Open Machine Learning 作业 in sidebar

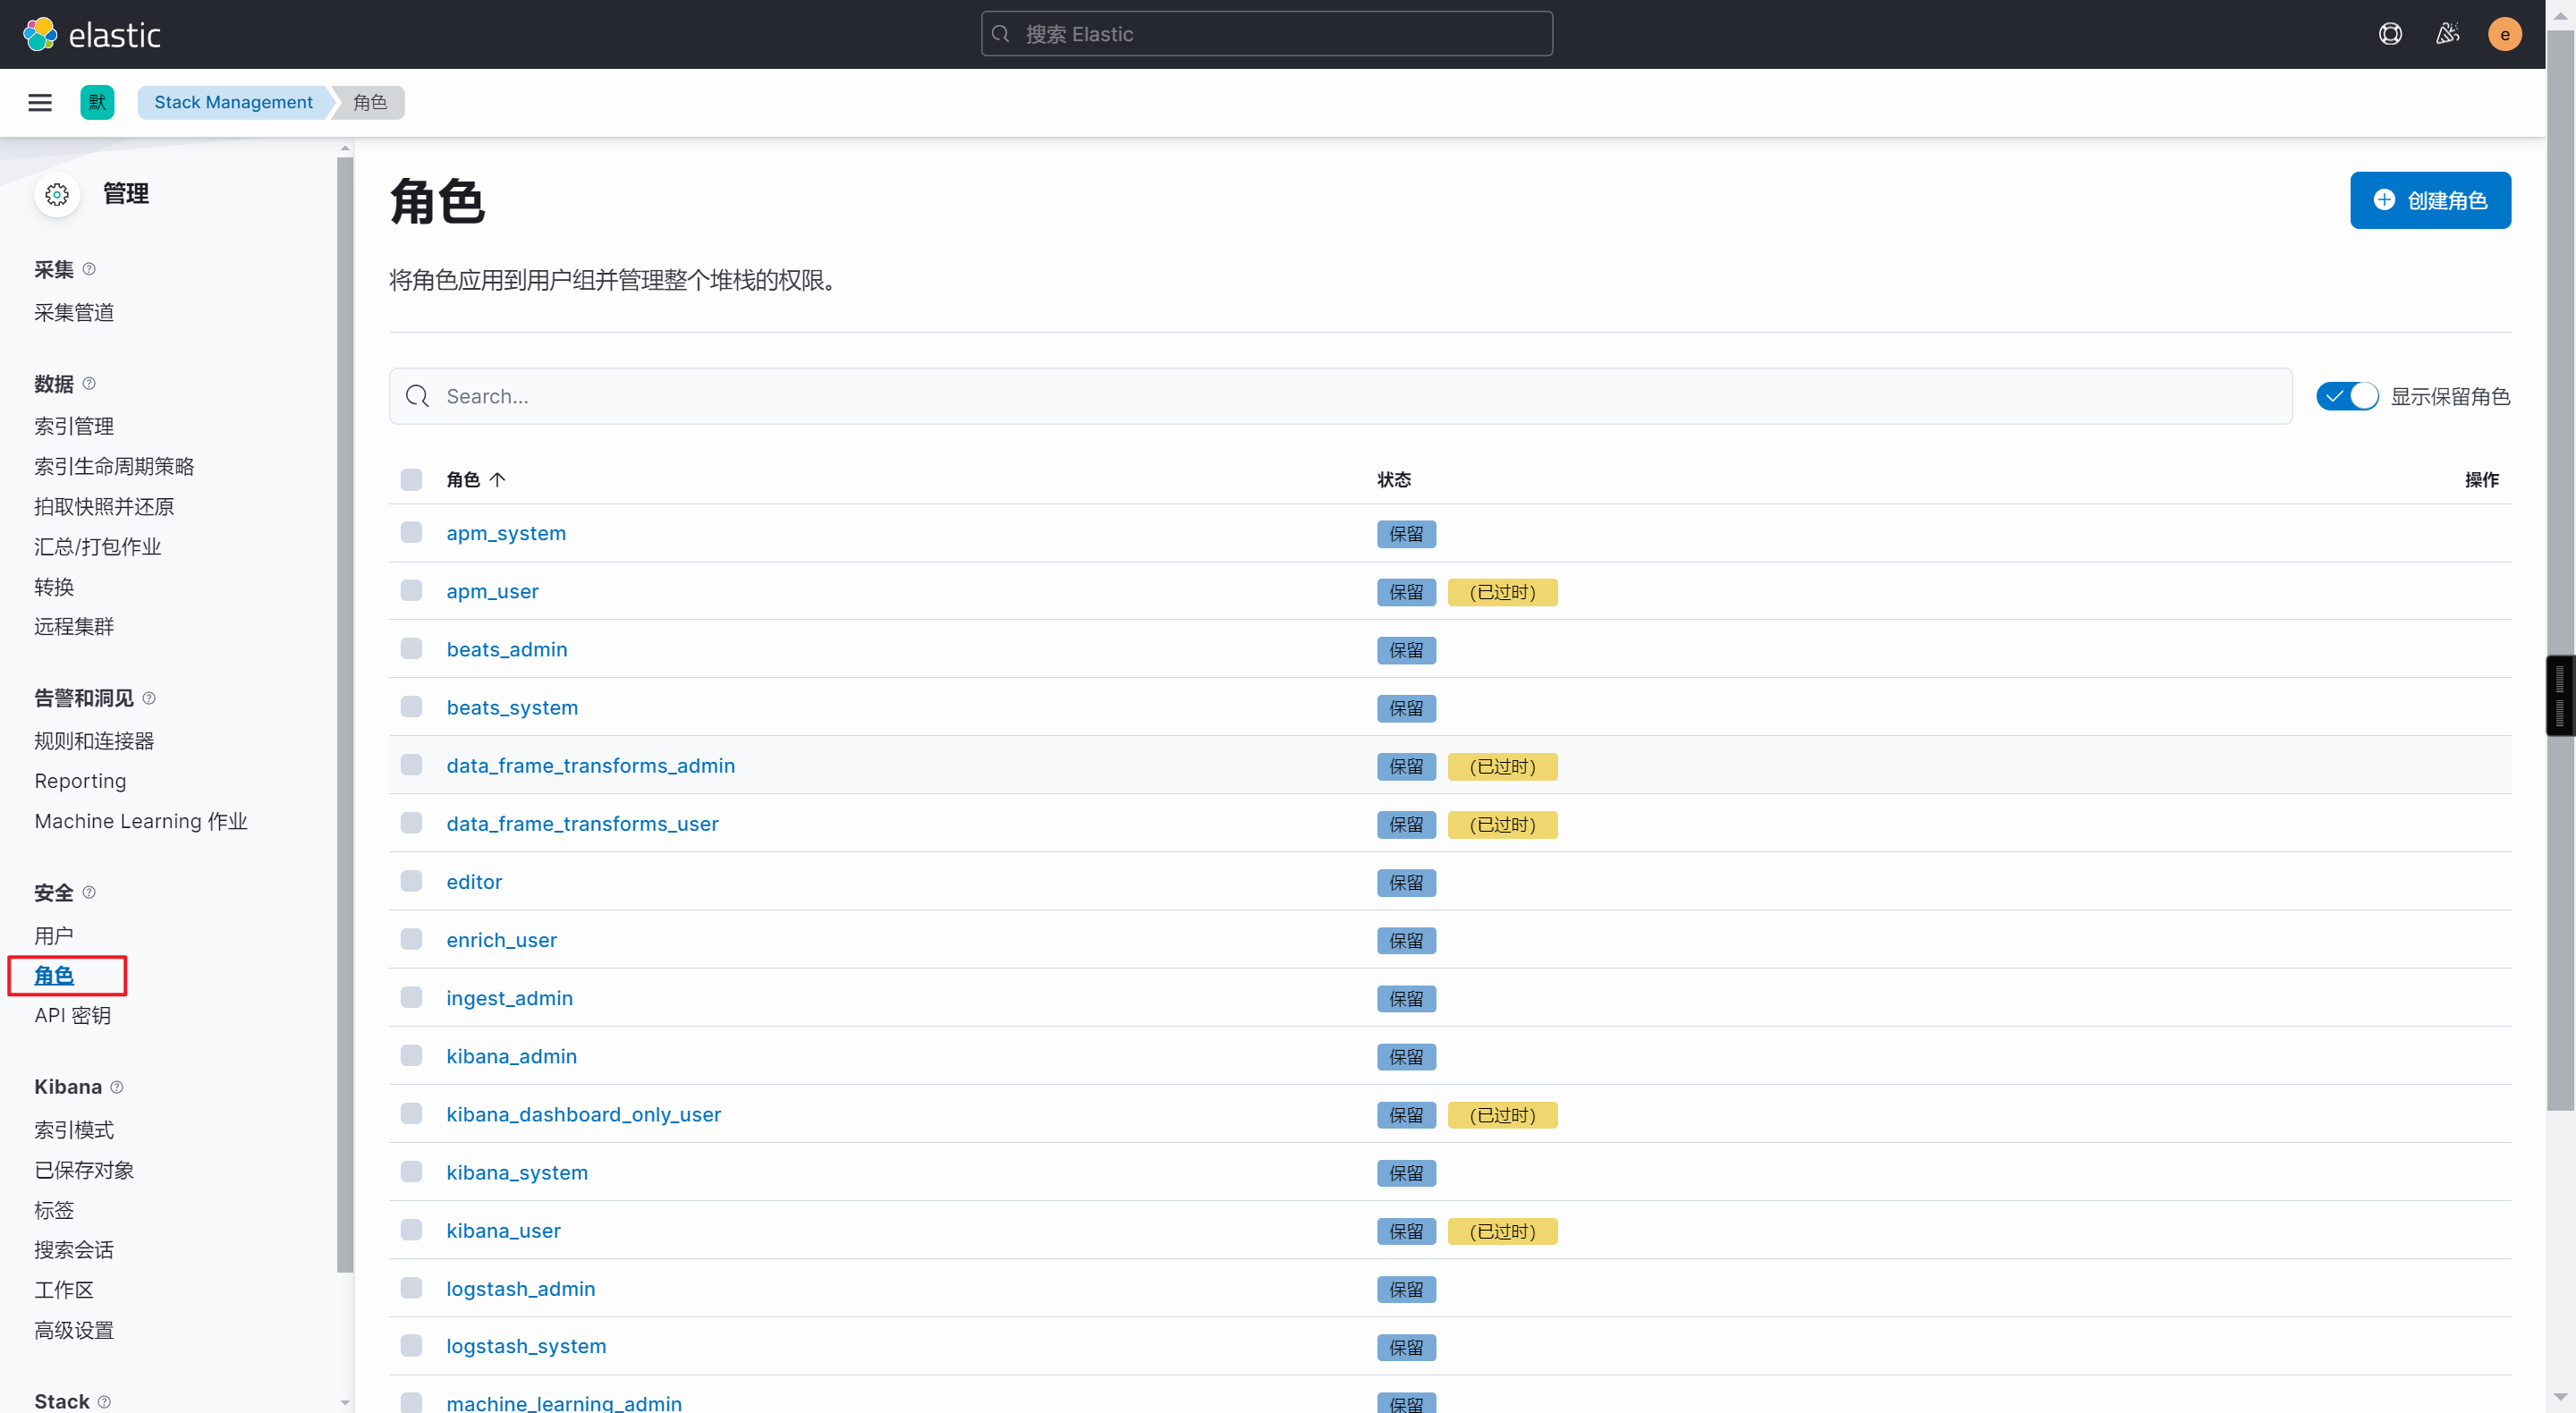141,821
